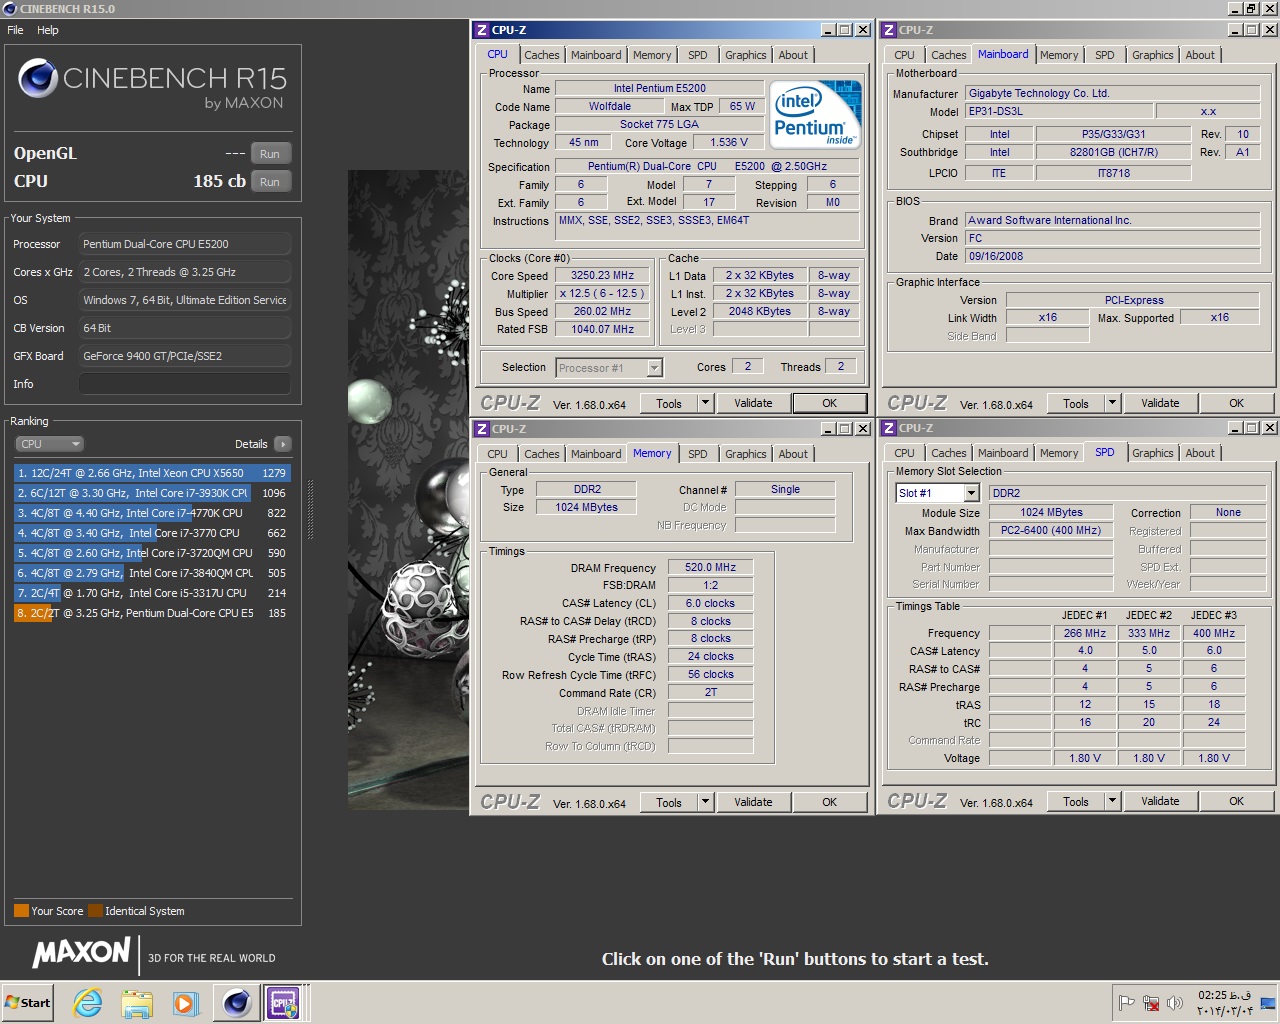Open the Start menu
1280x1024 pixels.
tap(28, 1002)
